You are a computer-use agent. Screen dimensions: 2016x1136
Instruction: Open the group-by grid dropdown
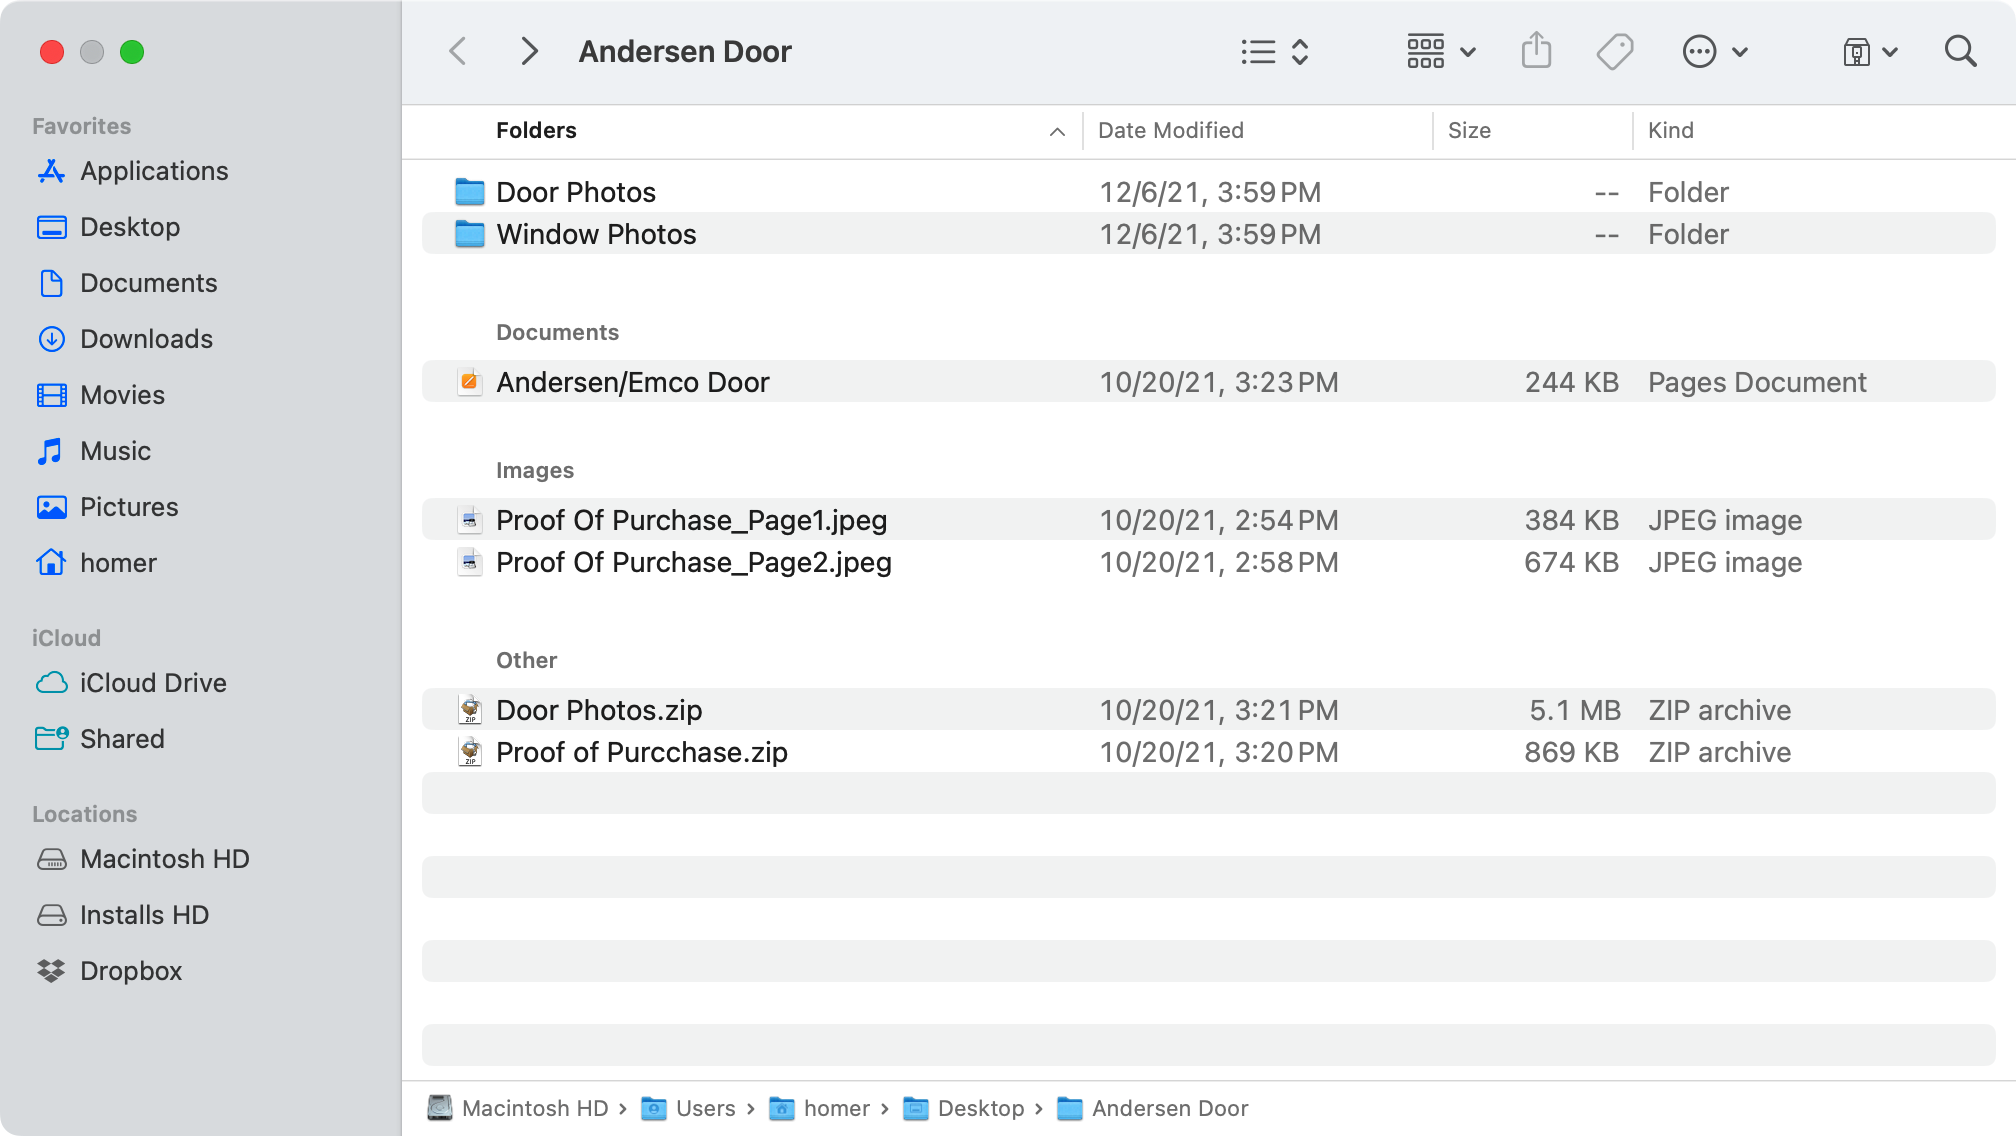1440,51
